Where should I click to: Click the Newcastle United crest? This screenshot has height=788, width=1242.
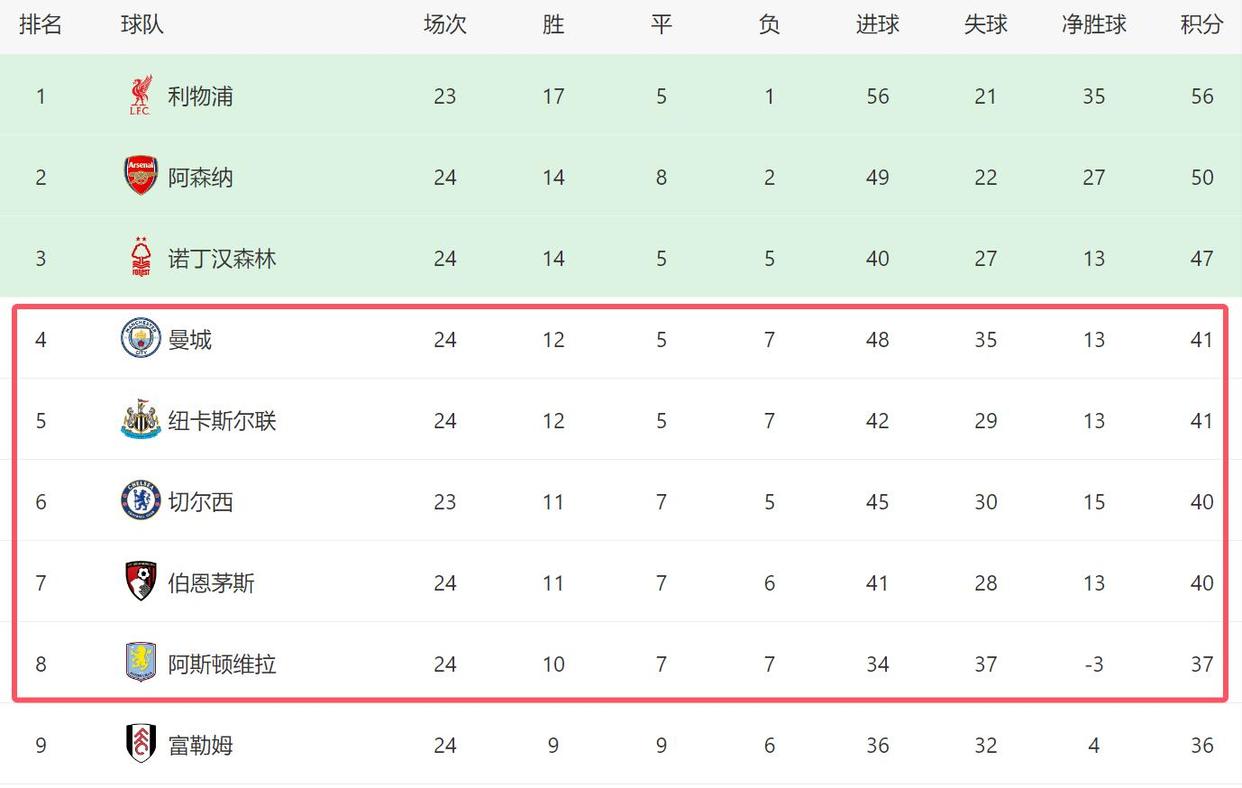pos(141,420)
